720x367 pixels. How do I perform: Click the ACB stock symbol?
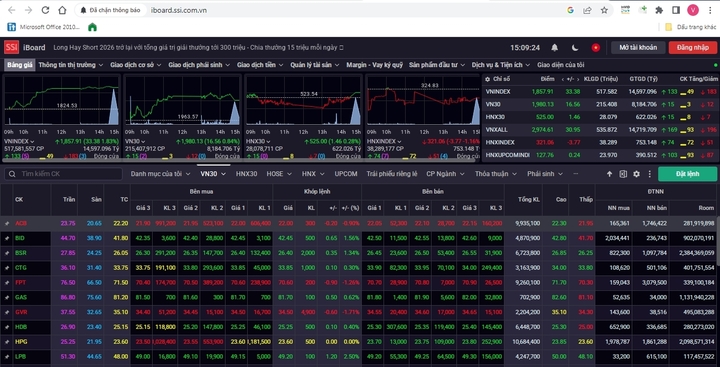click(21, 224)
